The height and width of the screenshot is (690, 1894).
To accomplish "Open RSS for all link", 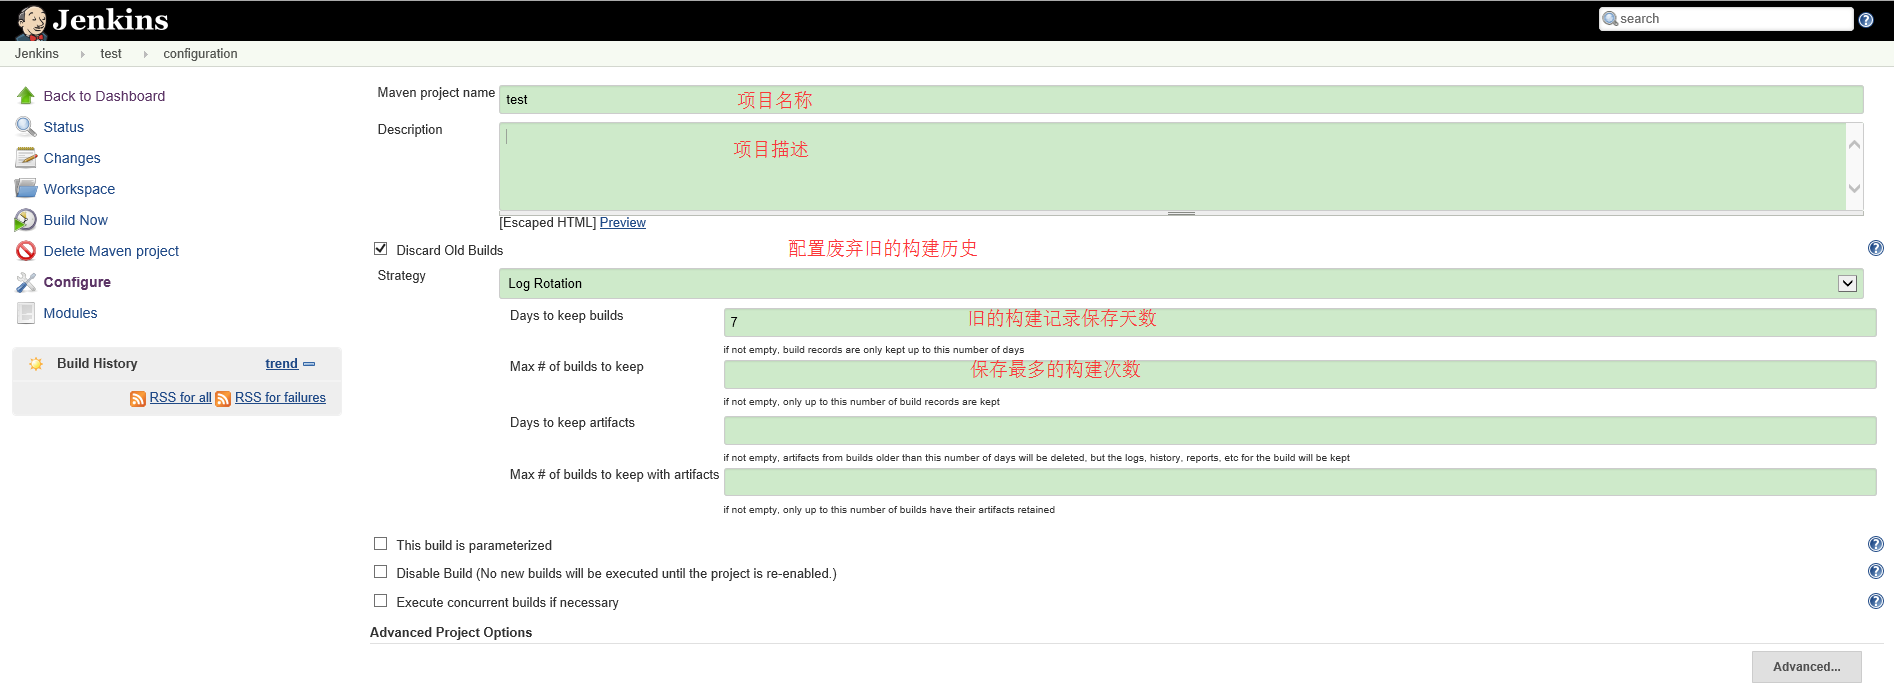I will (x=180, y=398).
